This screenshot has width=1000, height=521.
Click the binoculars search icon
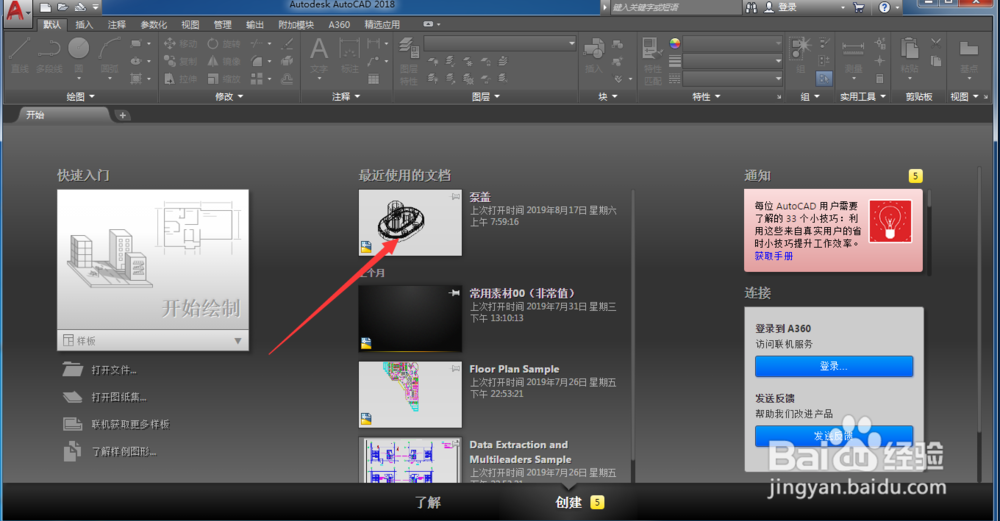point(751,8)
